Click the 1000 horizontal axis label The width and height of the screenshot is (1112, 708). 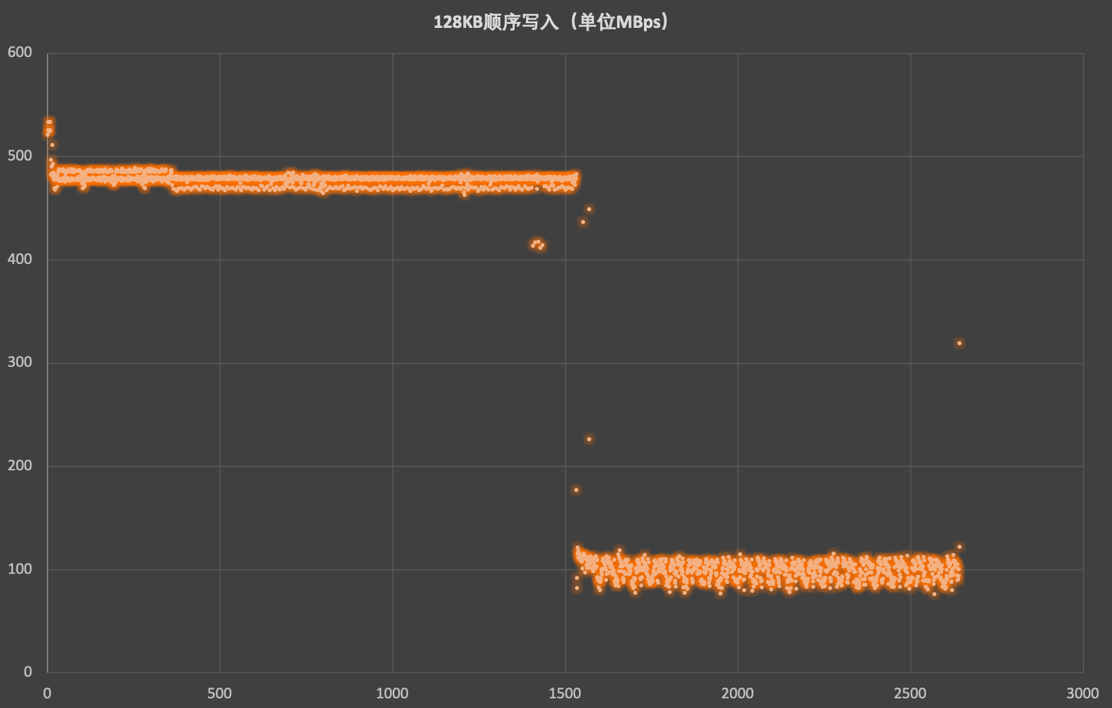point(392,693)
